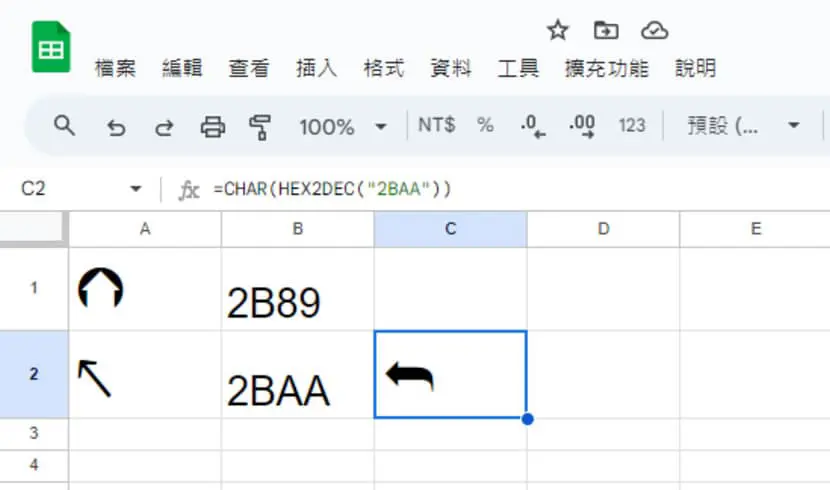Activate the paint format roller

click(260, 127)
